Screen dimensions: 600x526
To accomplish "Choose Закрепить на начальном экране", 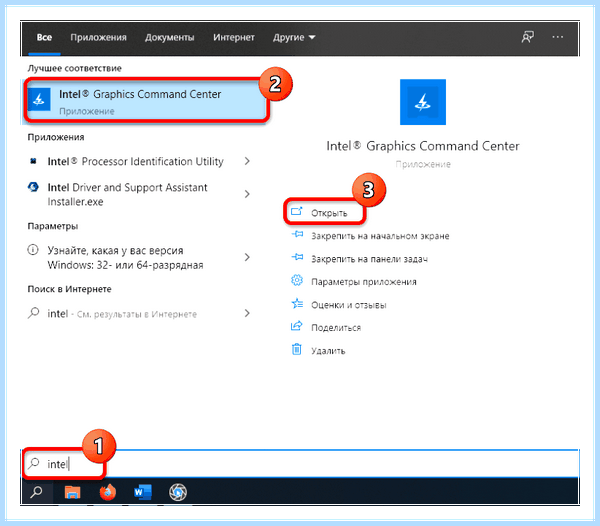I will click(380, 236).
